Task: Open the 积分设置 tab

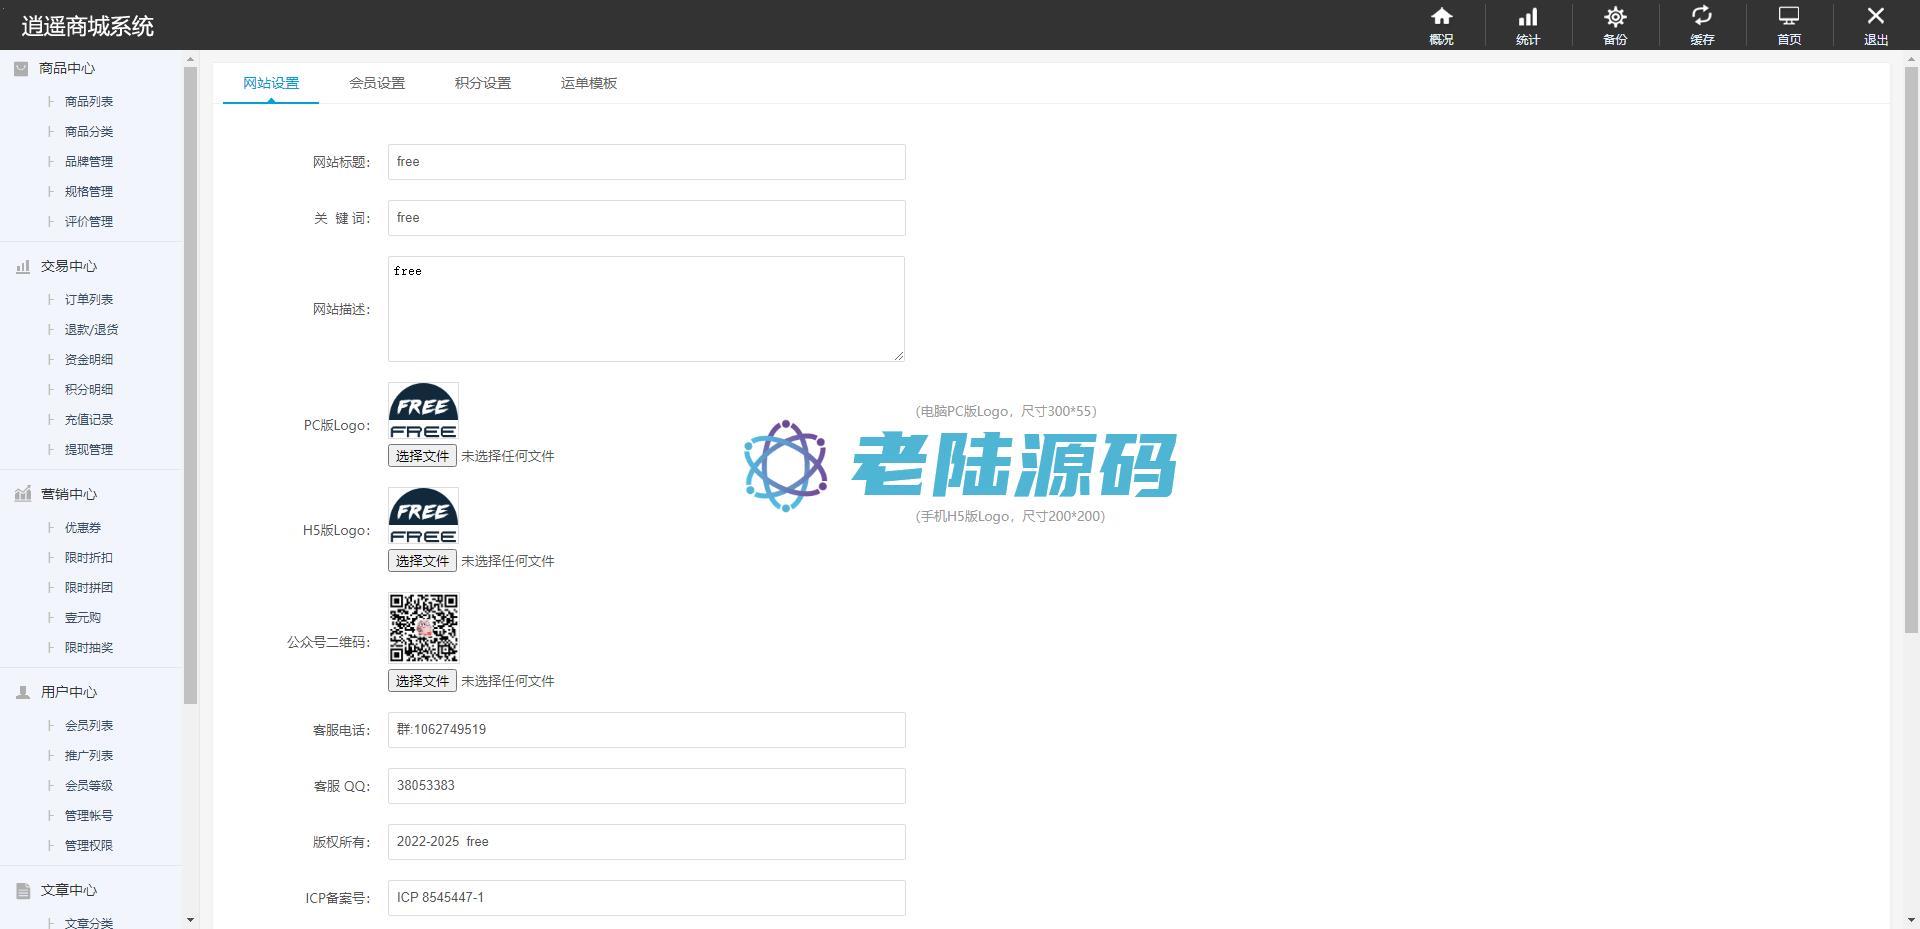Action: (x=483, y=83)
